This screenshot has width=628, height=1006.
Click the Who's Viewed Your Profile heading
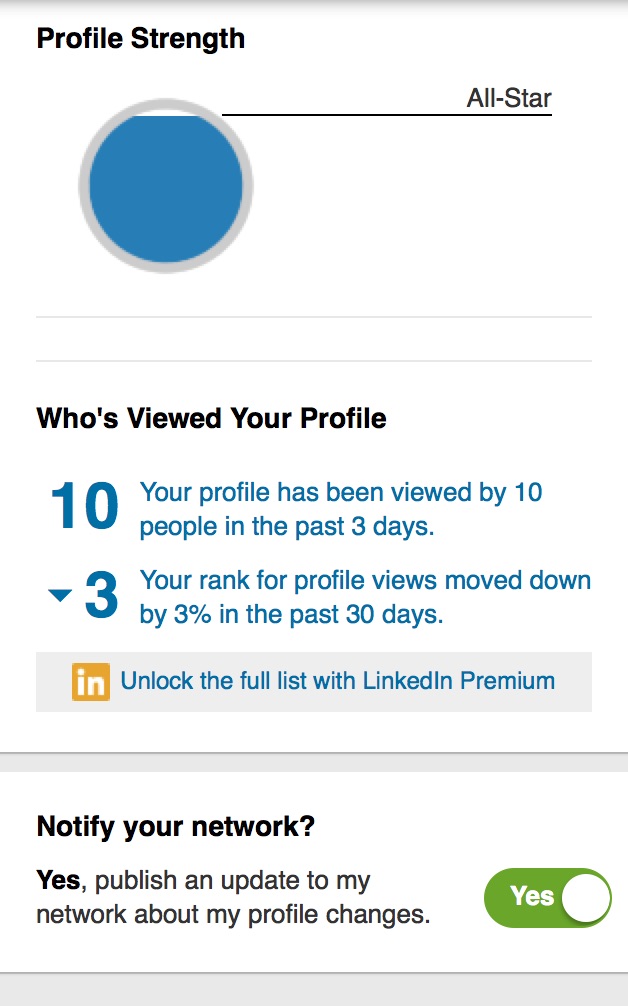(212, 418)
